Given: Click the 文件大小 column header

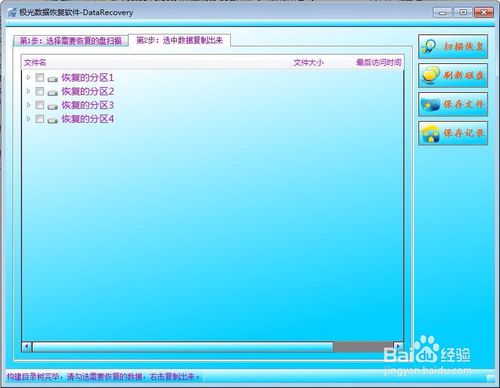Looking at the screenshot, I should pos(308,62).
